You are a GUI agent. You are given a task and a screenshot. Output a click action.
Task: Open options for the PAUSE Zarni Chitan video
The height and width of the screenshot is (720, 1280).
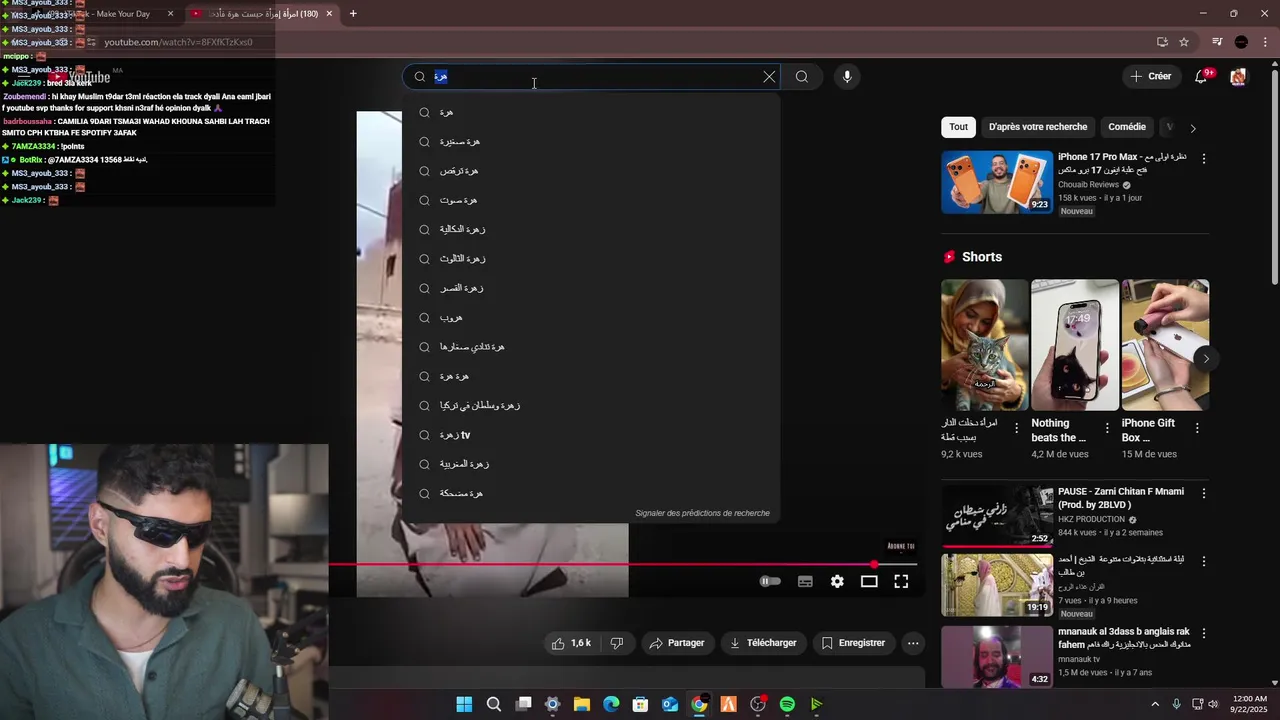(x=1203, y=493)
